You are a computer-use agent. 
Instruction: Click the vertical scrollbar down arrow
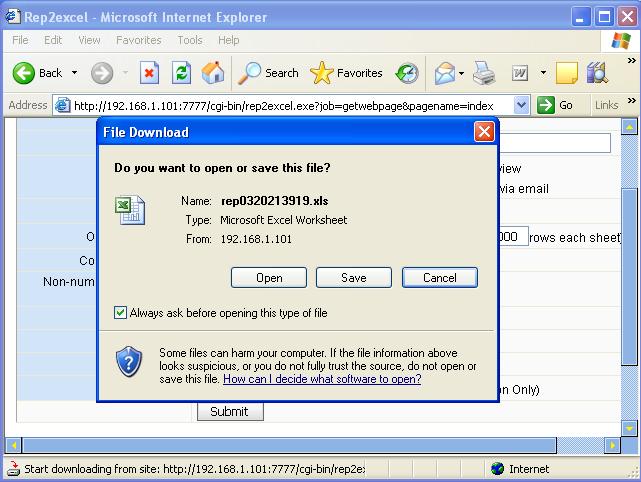point(629,428)
